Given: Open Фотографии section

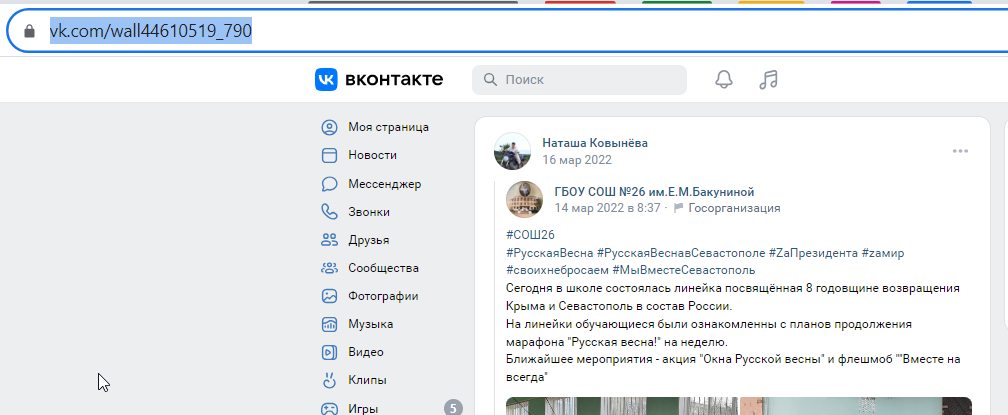Looking at the screenshot, I should pyautogui.click(x=383, y=296).
